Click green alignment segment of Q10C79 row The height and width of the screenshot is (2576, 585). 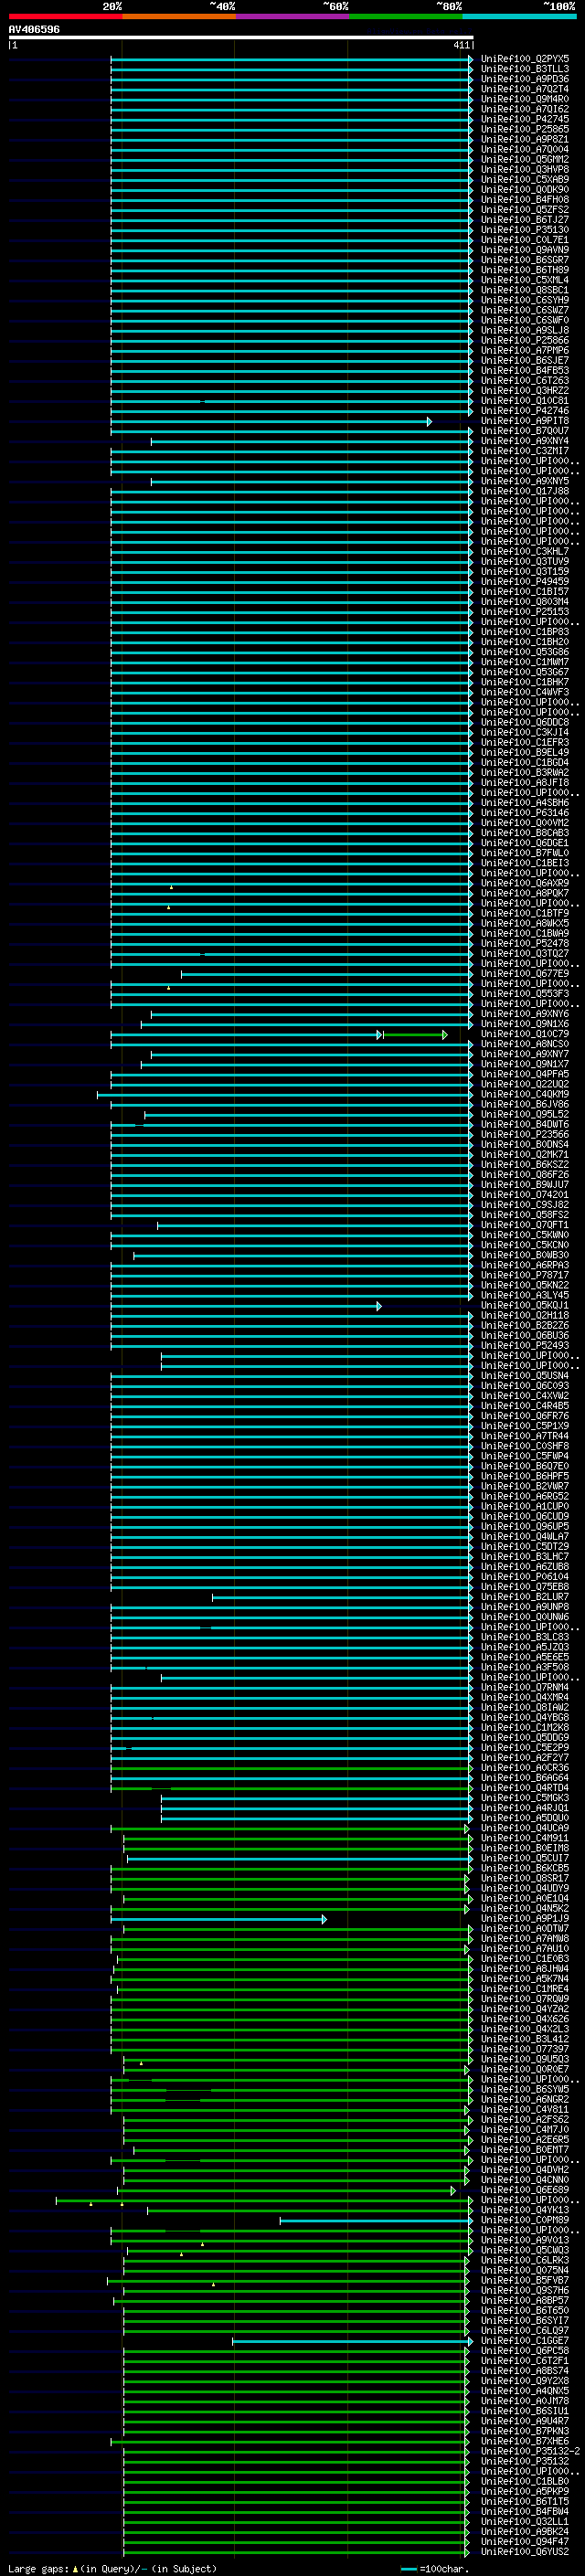coord(413,1035)
